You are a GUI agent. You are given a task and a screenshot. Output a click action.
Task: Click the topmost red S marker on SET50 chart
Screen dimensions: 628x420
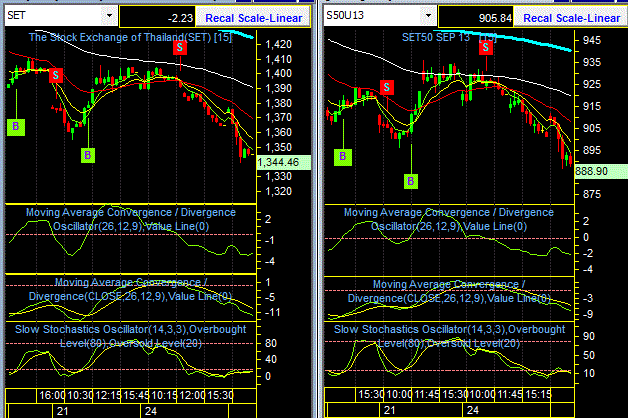[x=486, y=48]
